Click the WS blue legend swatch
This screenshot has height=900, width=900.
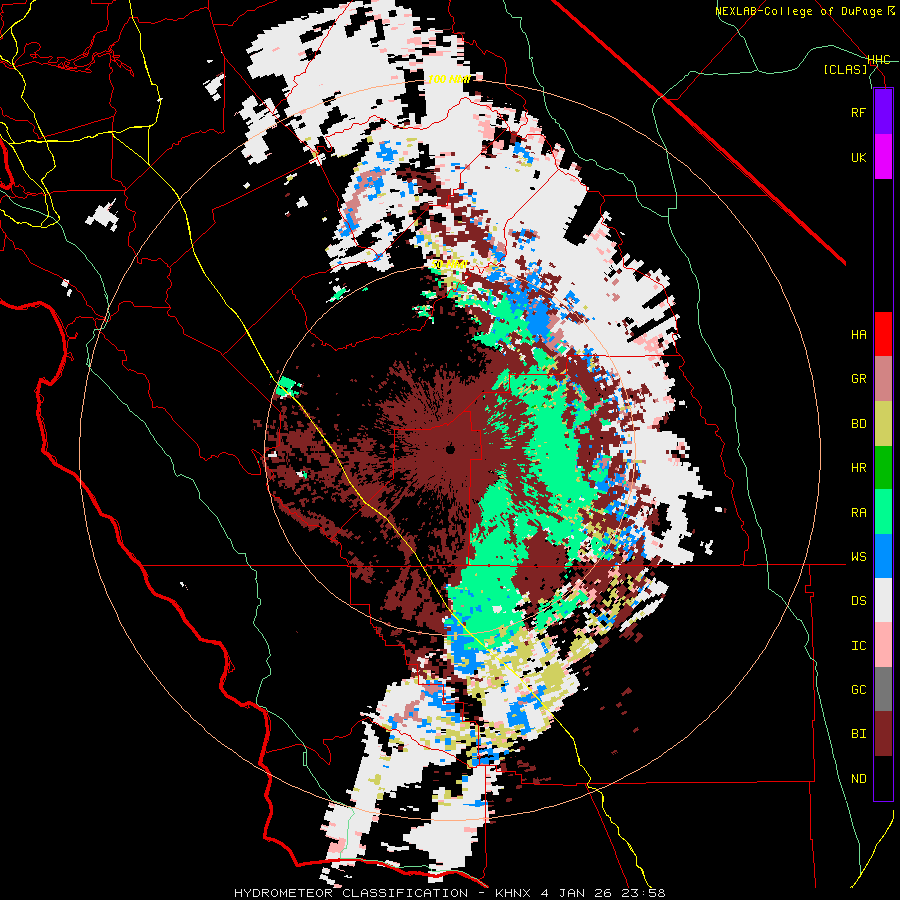(x=883, y=556)
